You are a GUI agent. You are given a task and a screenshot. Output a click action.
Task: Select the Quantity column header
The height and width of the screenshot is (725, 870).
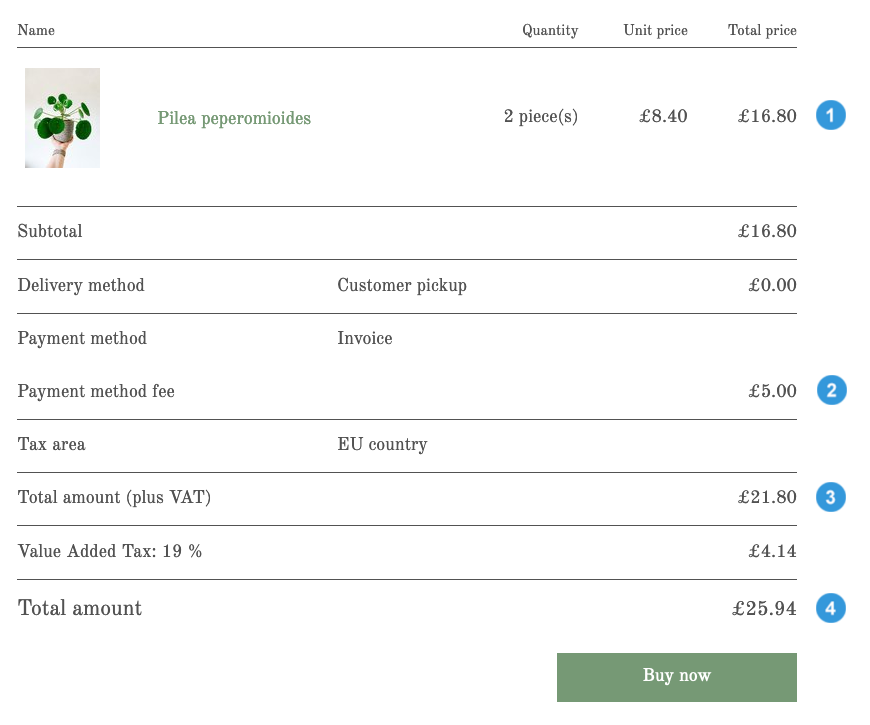pyautogui.click(x=549, y=30)
